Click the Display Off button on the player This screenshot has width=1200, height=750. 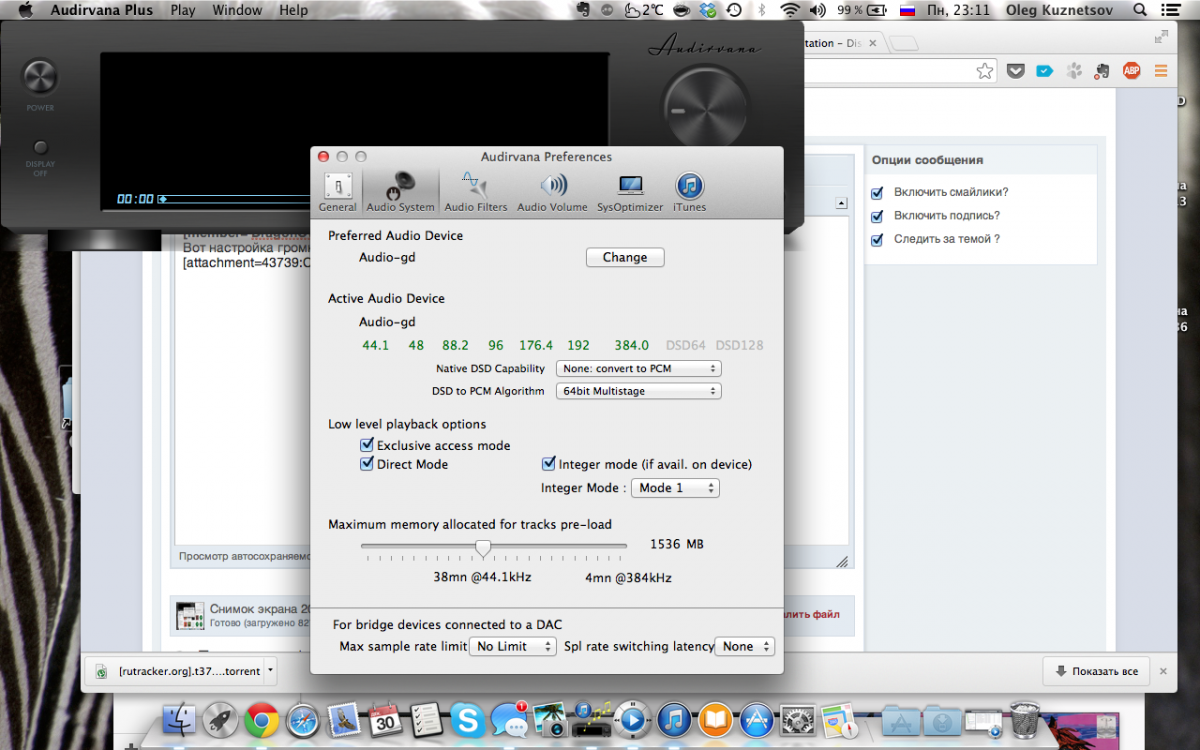point(41,147)
